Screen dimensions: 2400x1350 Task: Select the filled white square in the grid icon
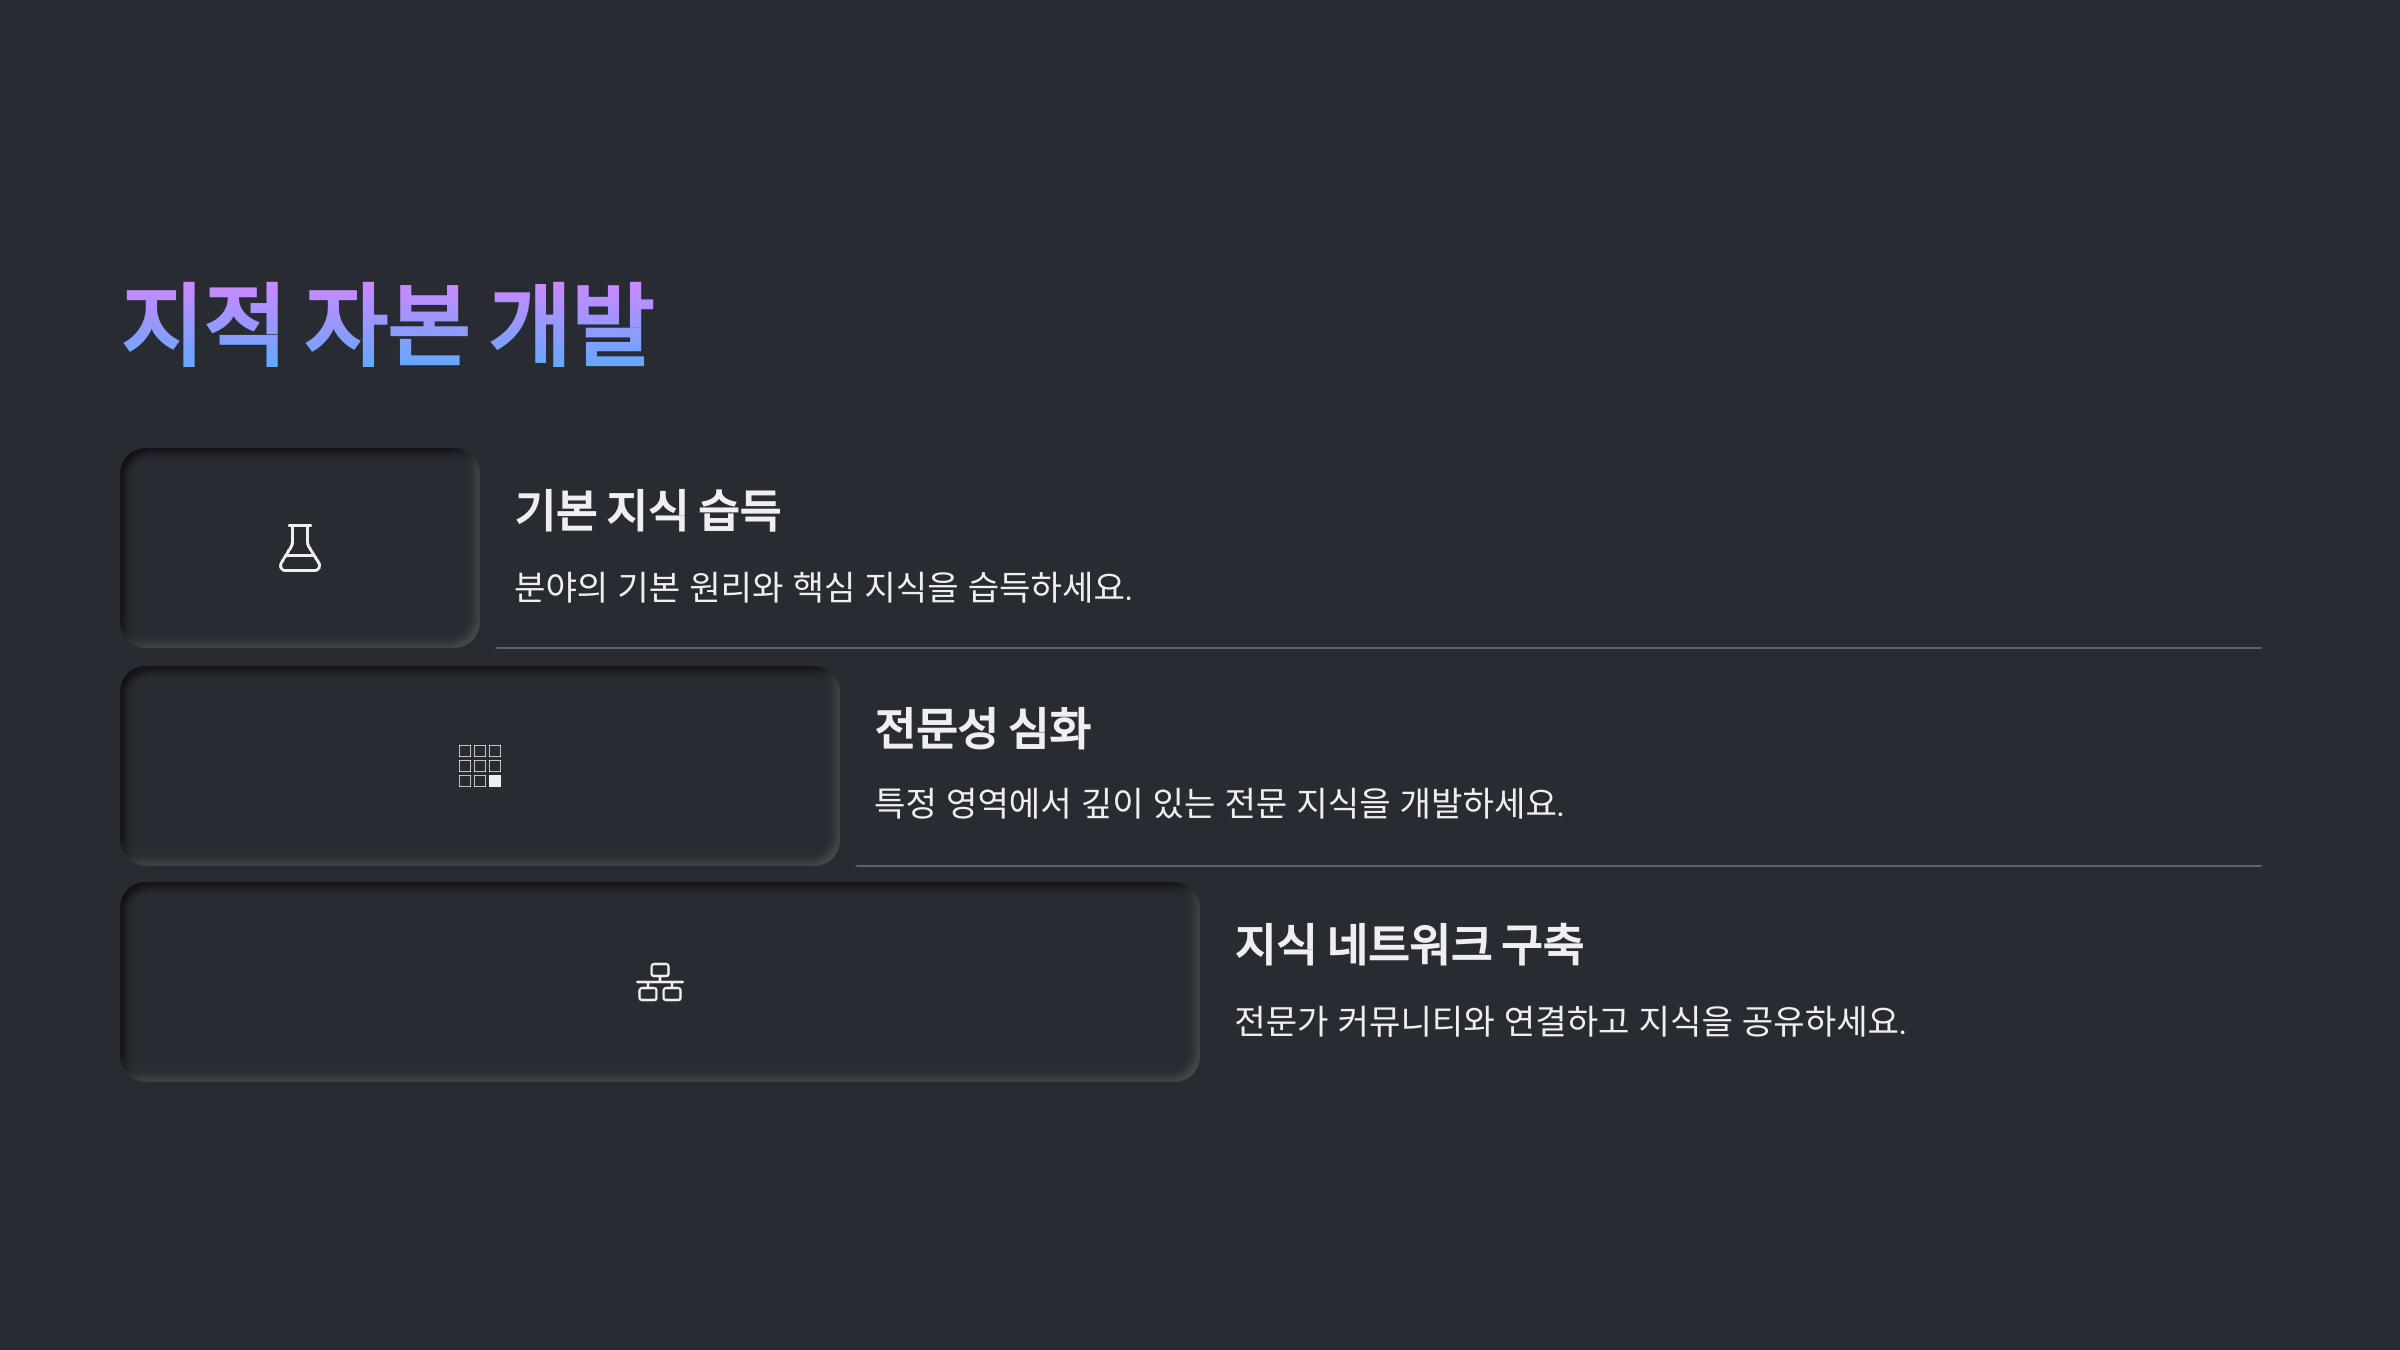(495, 781)
